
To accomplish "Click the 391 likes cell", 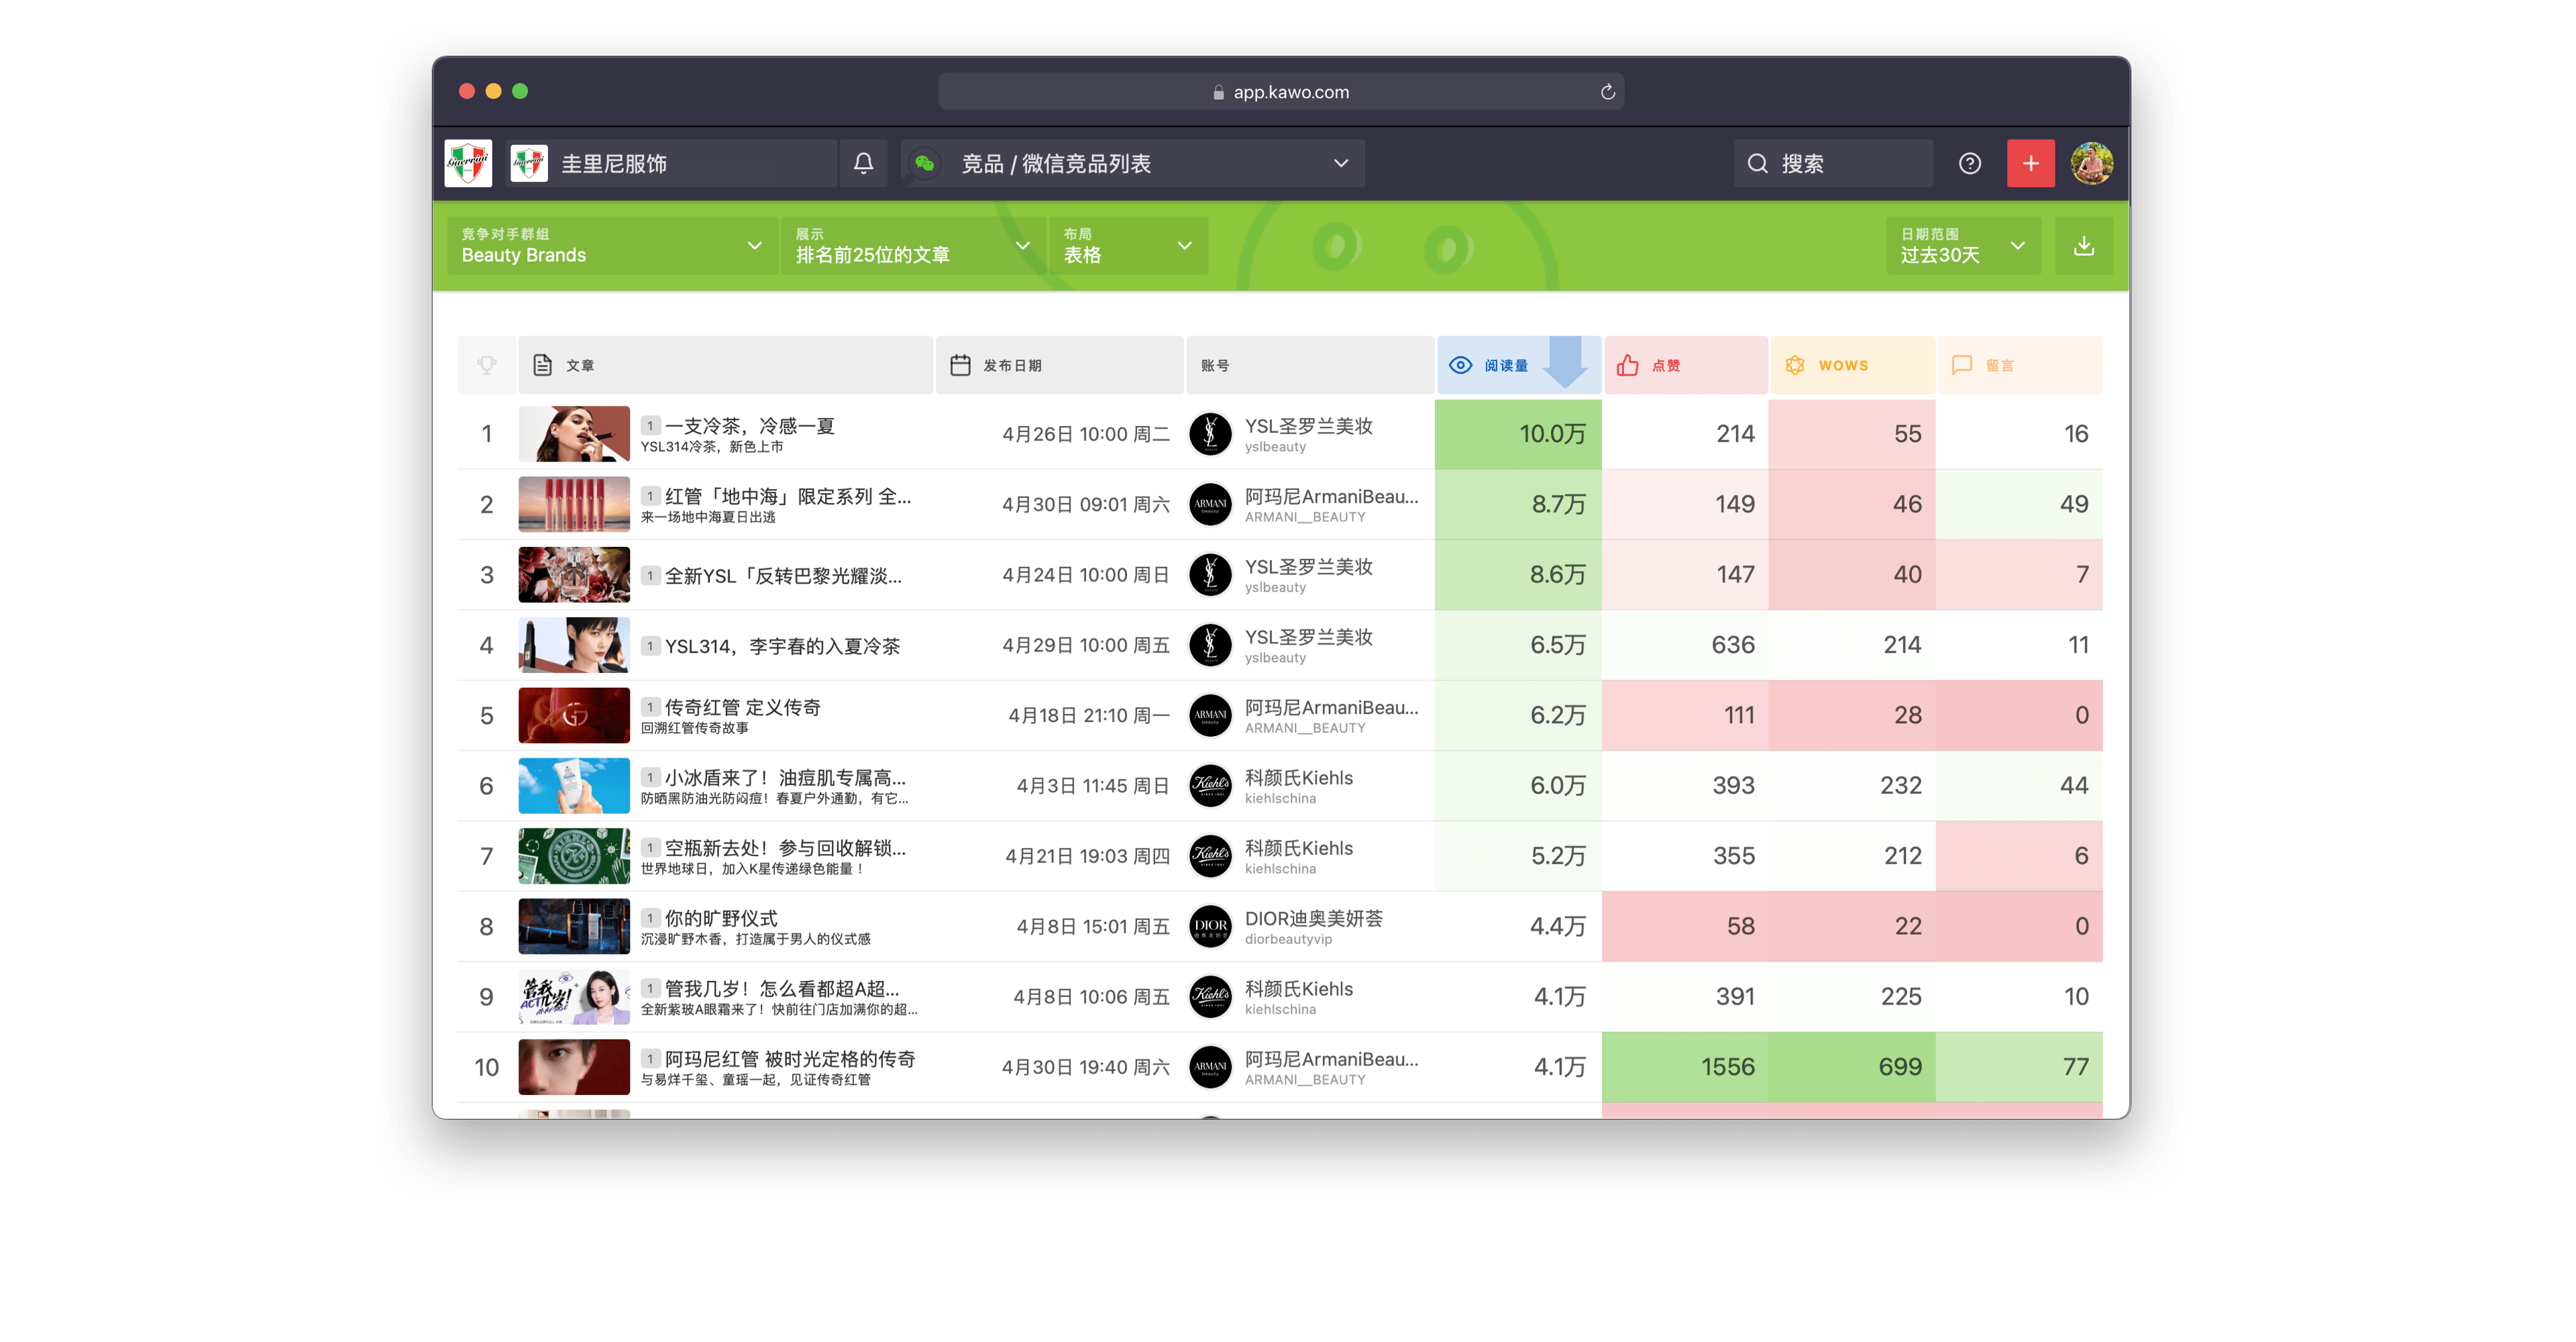I will 1685,997.
